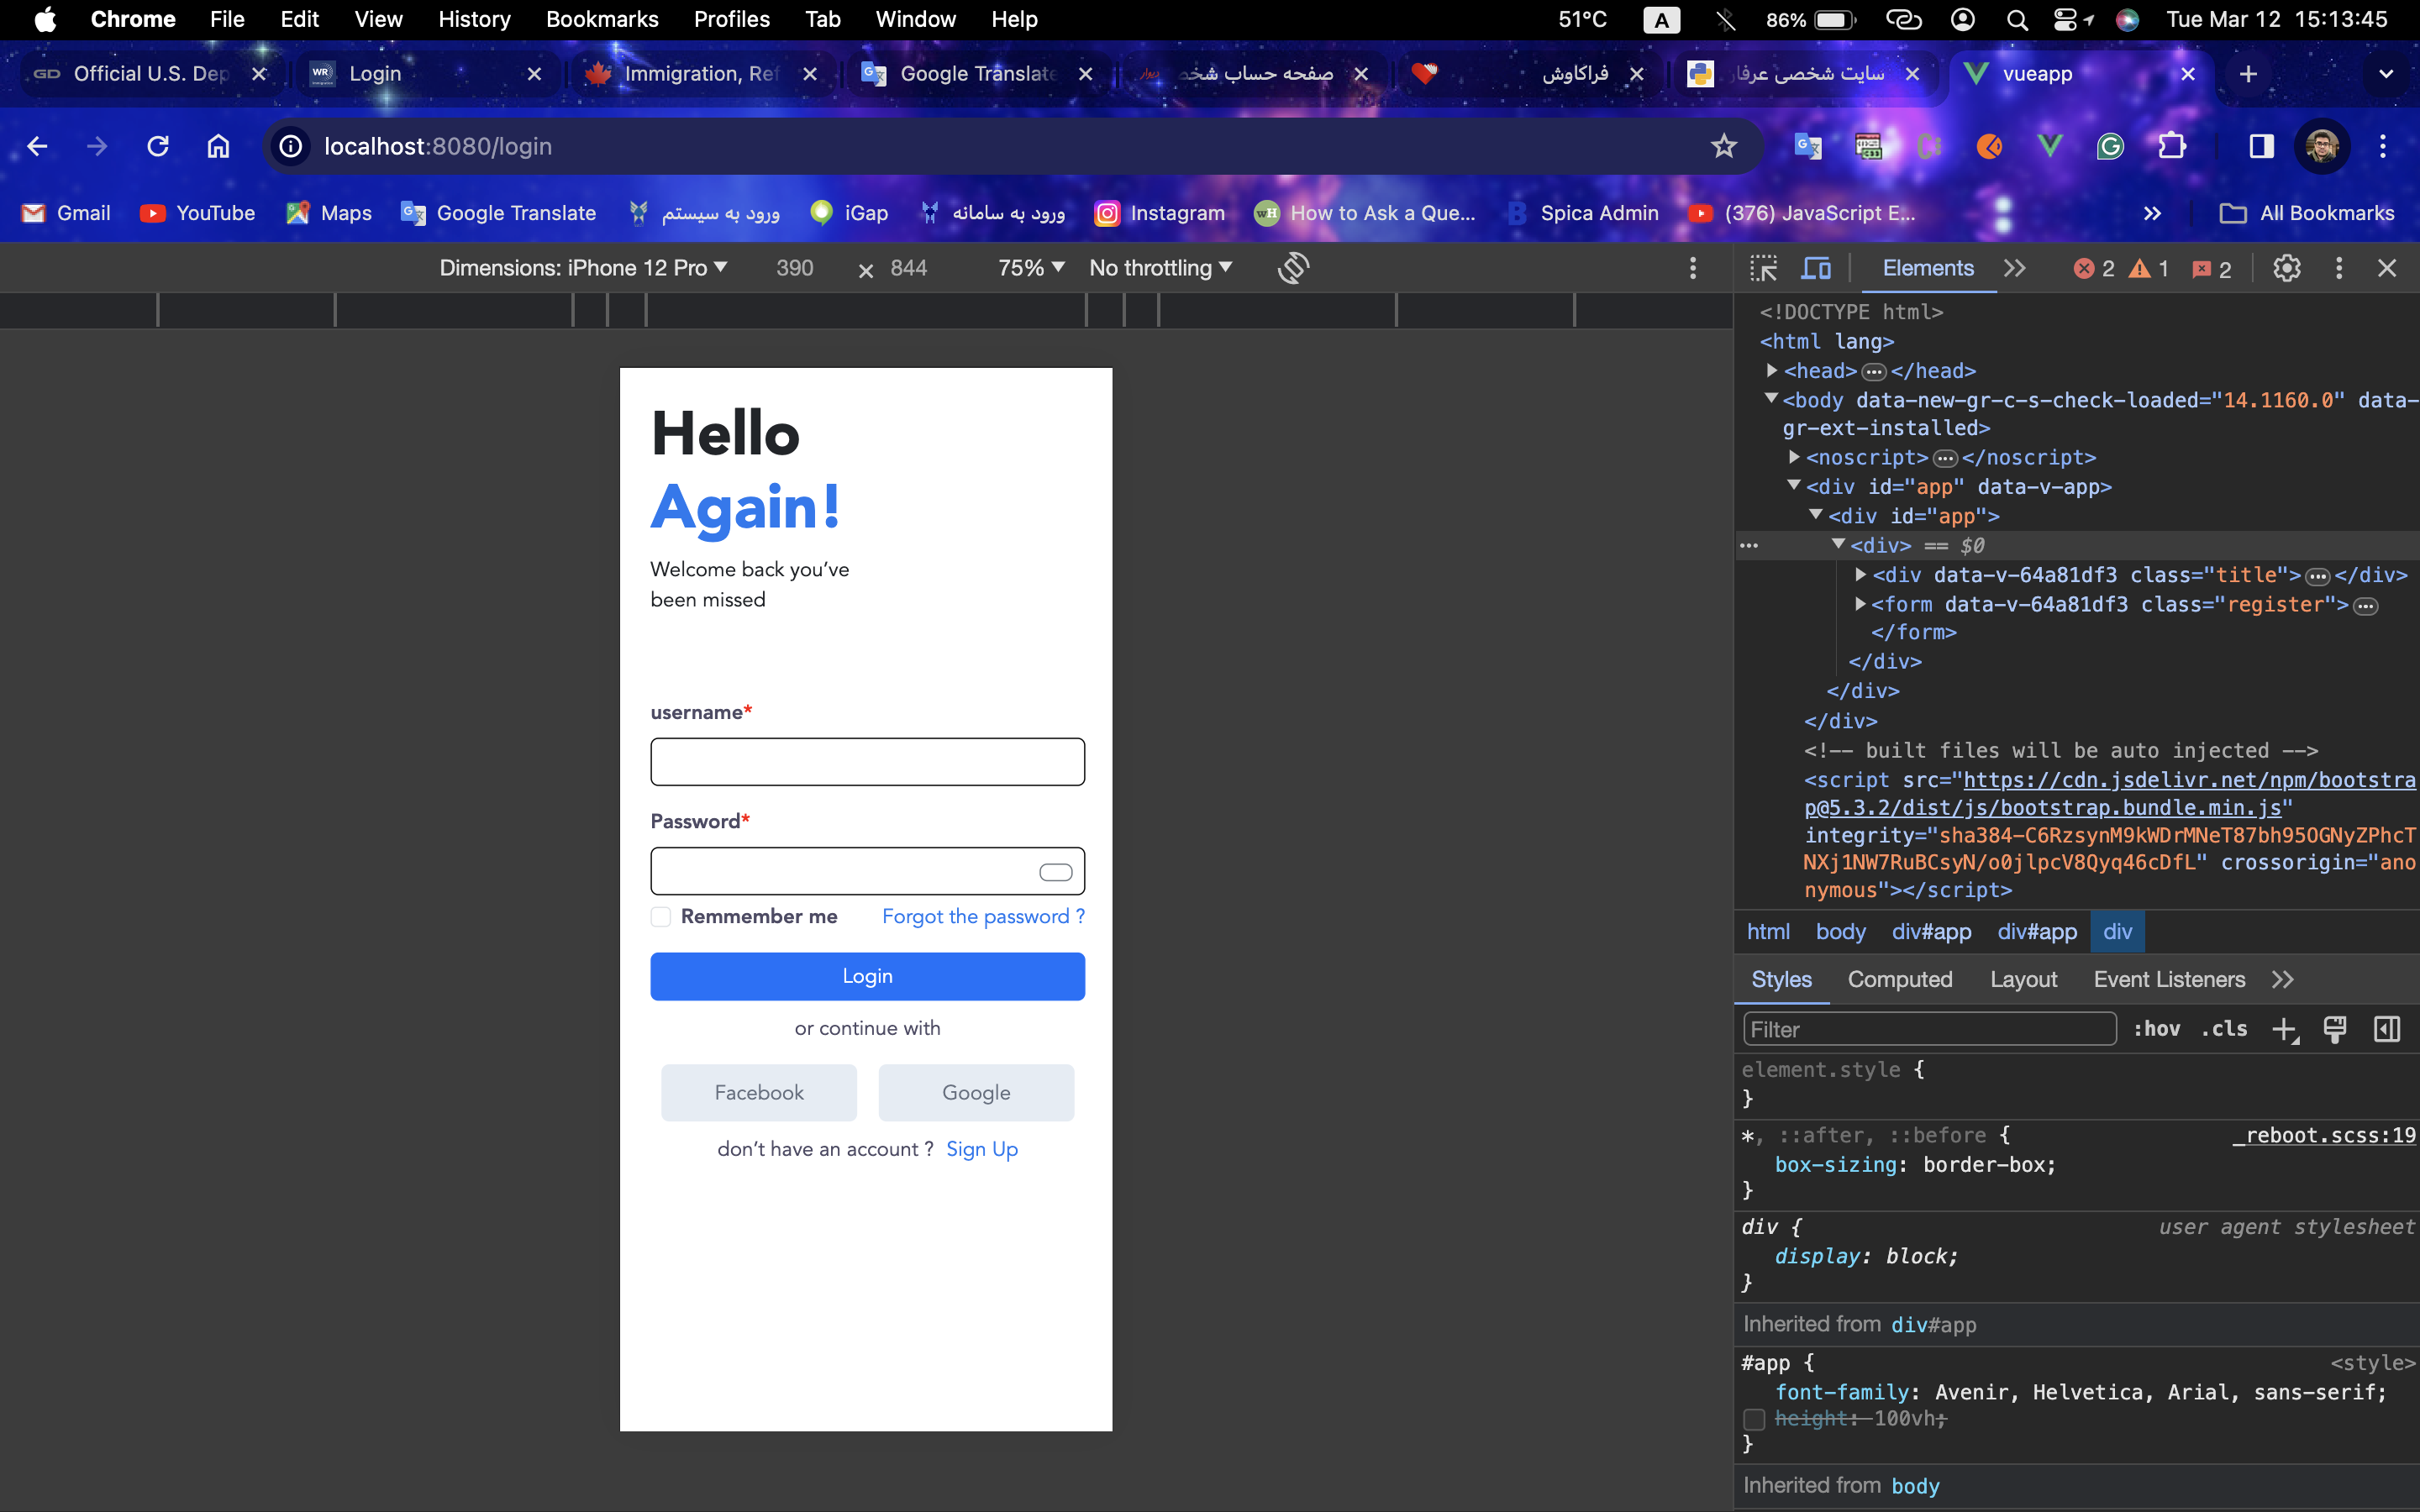
Task: Follow the Forgot the password link
Action: 983,917
